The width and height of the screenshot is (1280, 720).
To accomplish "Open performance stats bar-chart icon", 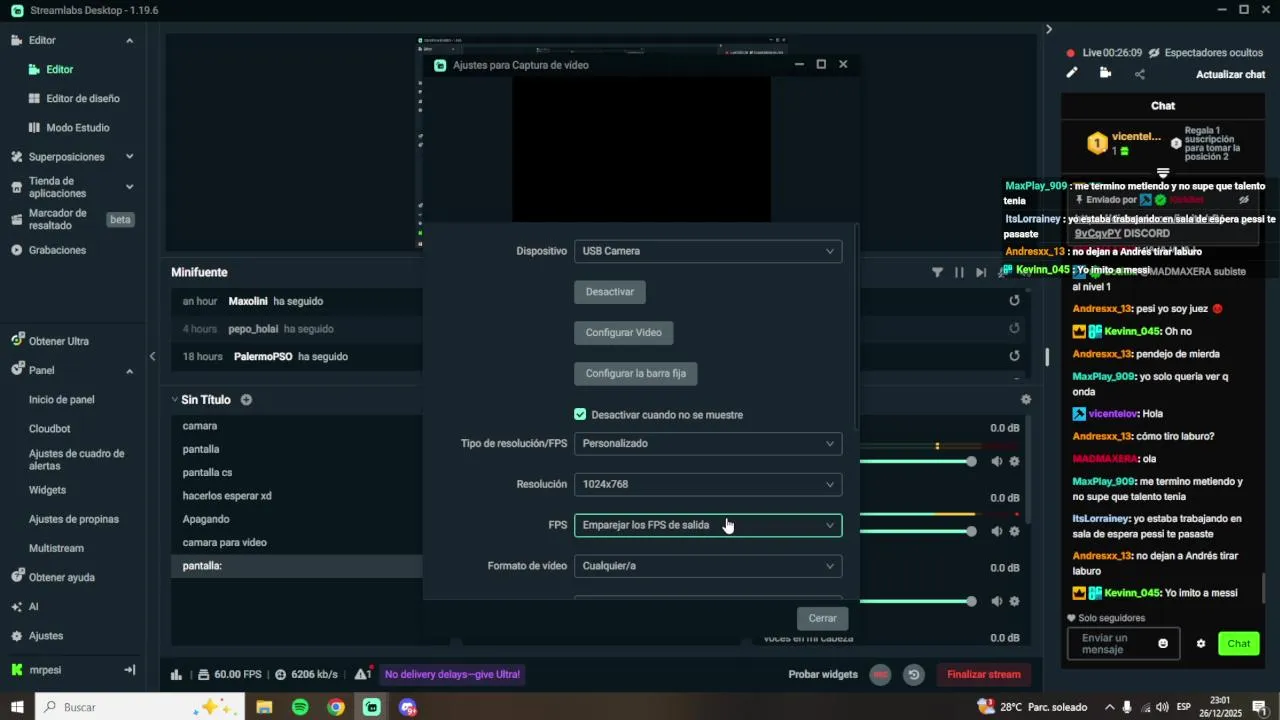I will coord(176,674).
